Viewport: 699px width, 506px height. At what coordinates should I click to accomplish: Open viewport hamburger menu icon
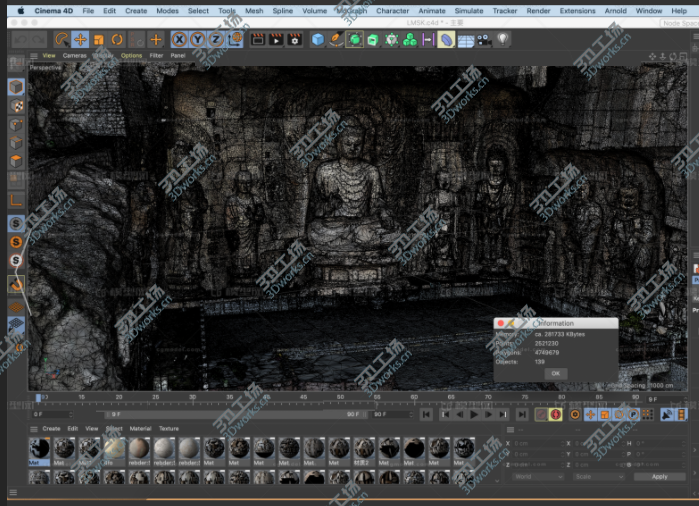pyautogui.click(x=33, y=56)
